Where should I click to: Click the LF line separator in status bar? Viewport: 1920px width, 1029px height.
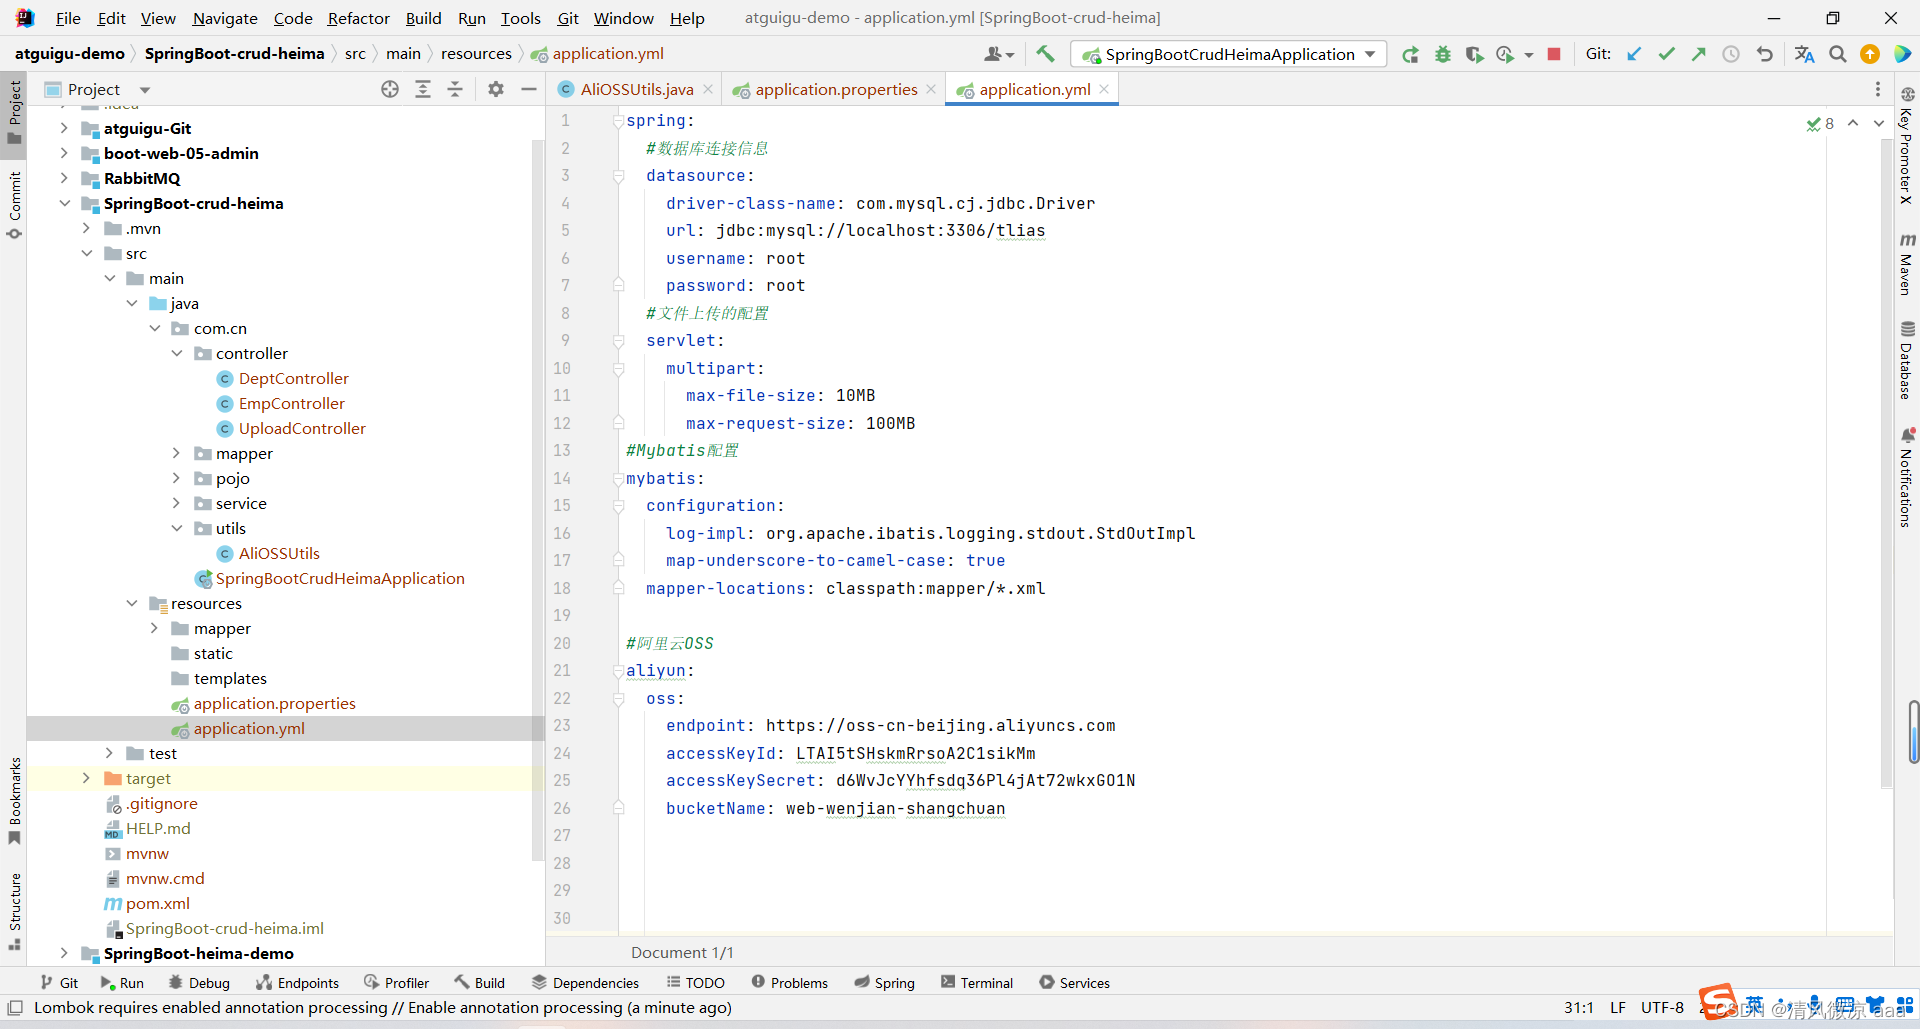pyautogui.click(x=1617, y=1007)
